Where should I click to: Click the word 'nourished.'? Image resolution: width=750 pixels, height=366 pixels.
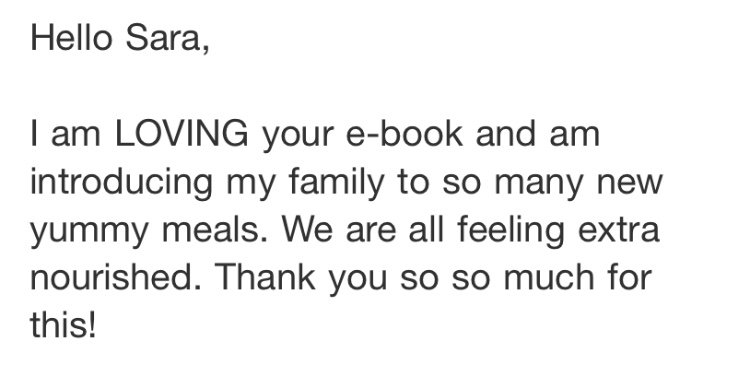(x=115, y=277)
